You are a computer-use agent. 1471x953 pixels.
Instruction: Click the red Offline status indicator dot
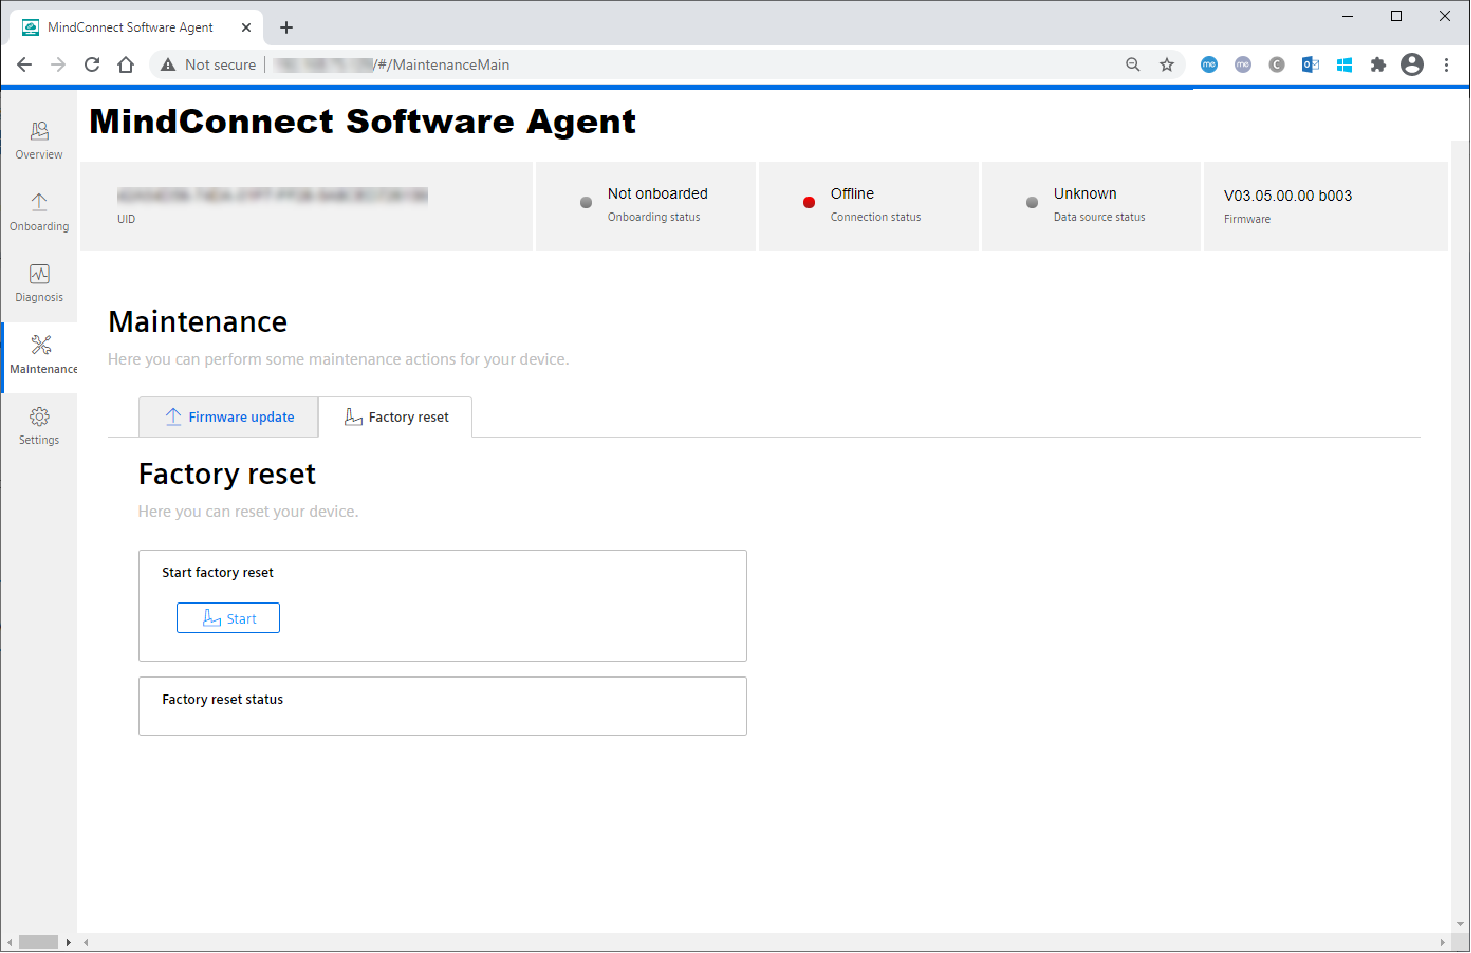809,203
